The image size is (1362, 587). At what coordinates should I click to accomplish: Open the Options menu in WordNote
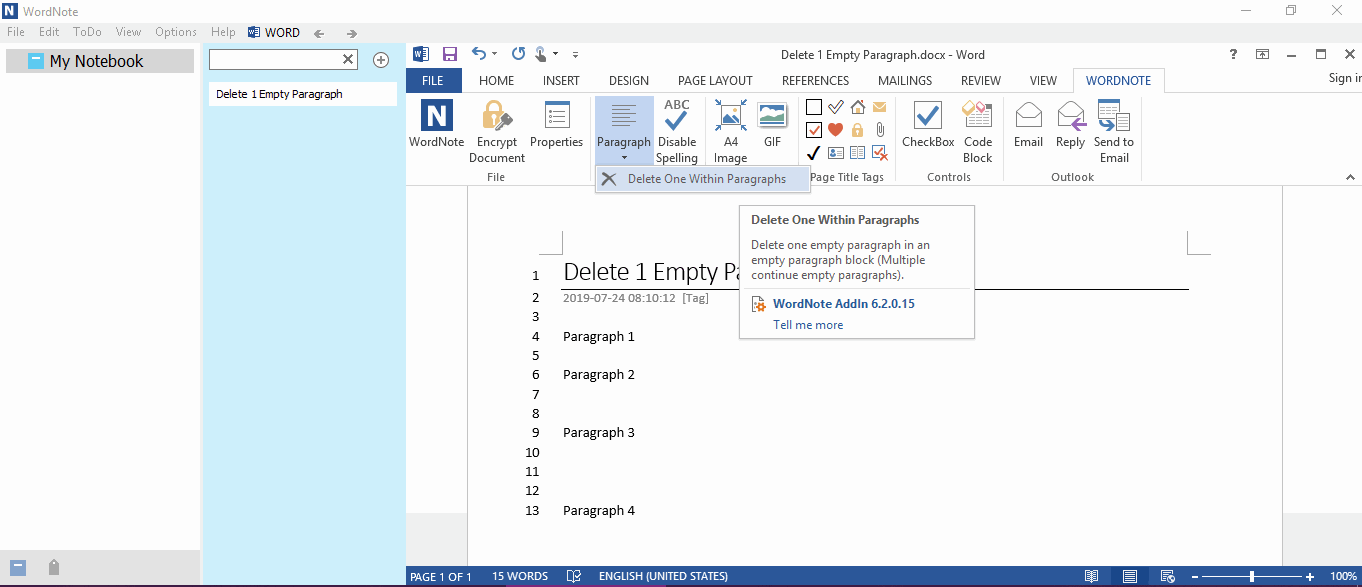[176, 32]
